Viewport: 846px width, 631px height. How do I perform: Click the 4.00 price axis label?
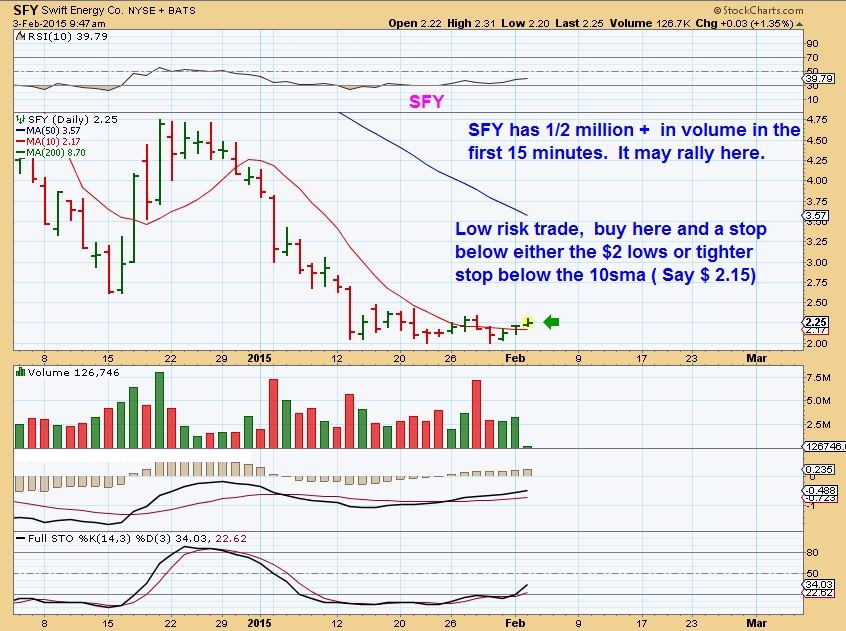coord(817,181)
